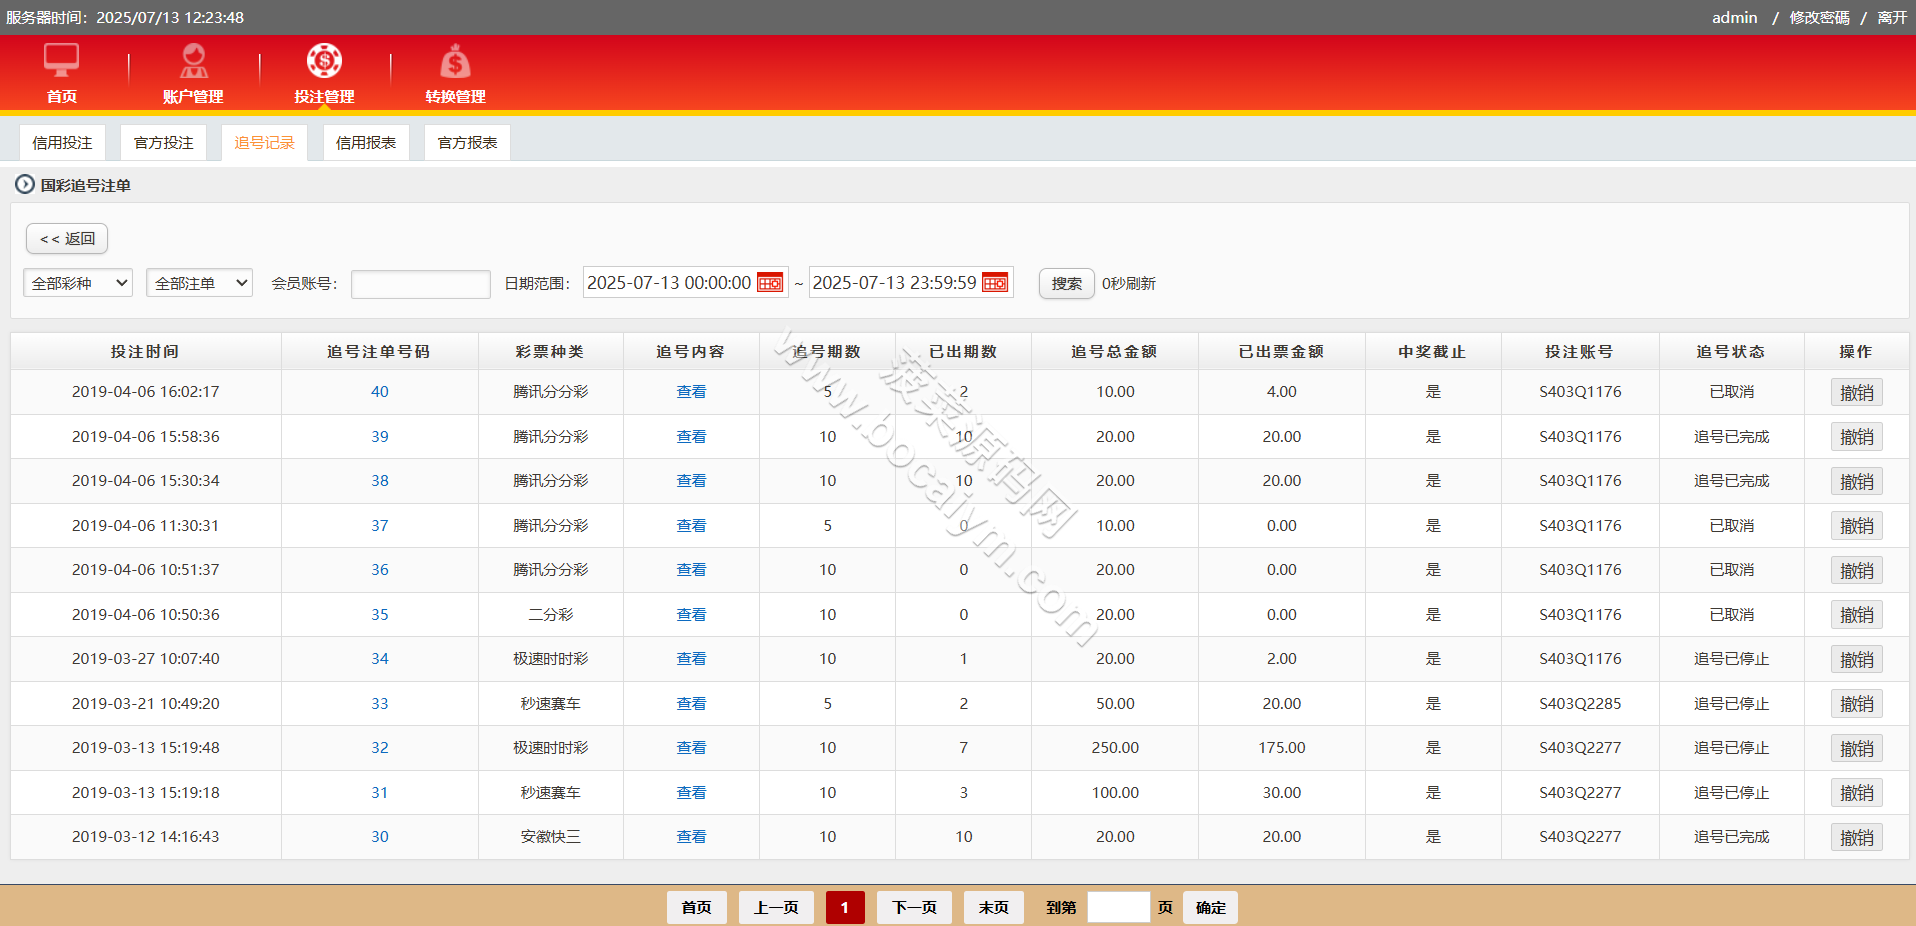Select the 追号记录 tab

[x=265, y=143]
